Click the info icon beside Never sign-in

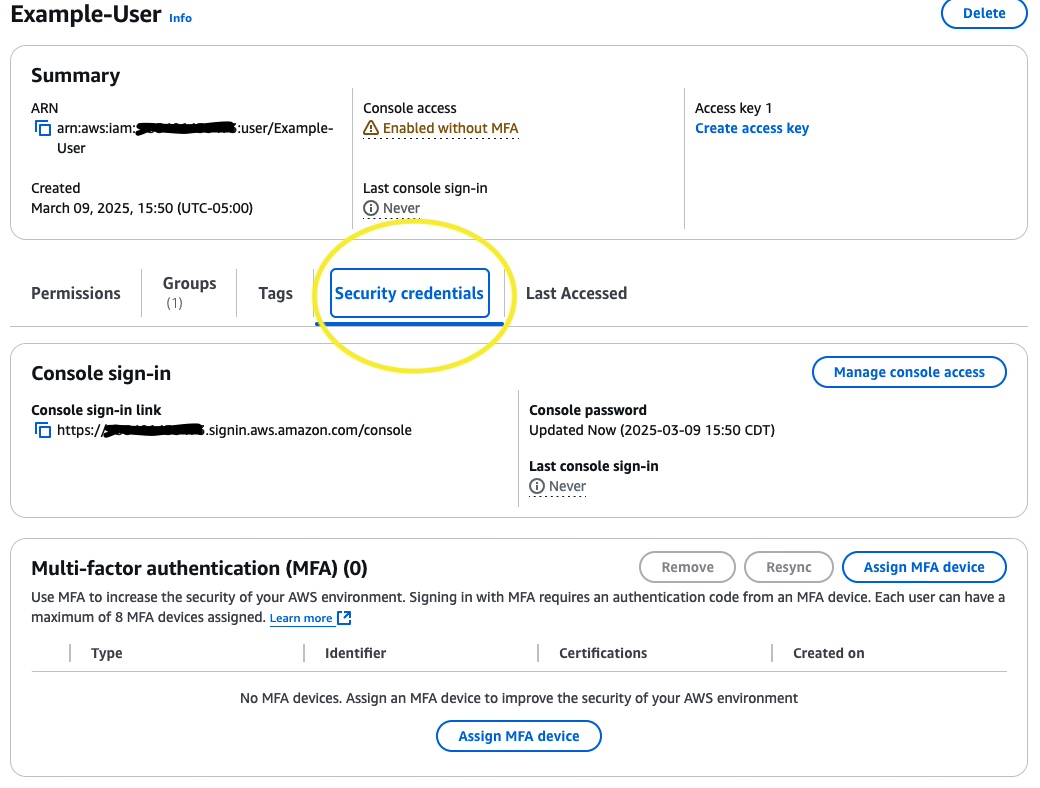(372, 207)
